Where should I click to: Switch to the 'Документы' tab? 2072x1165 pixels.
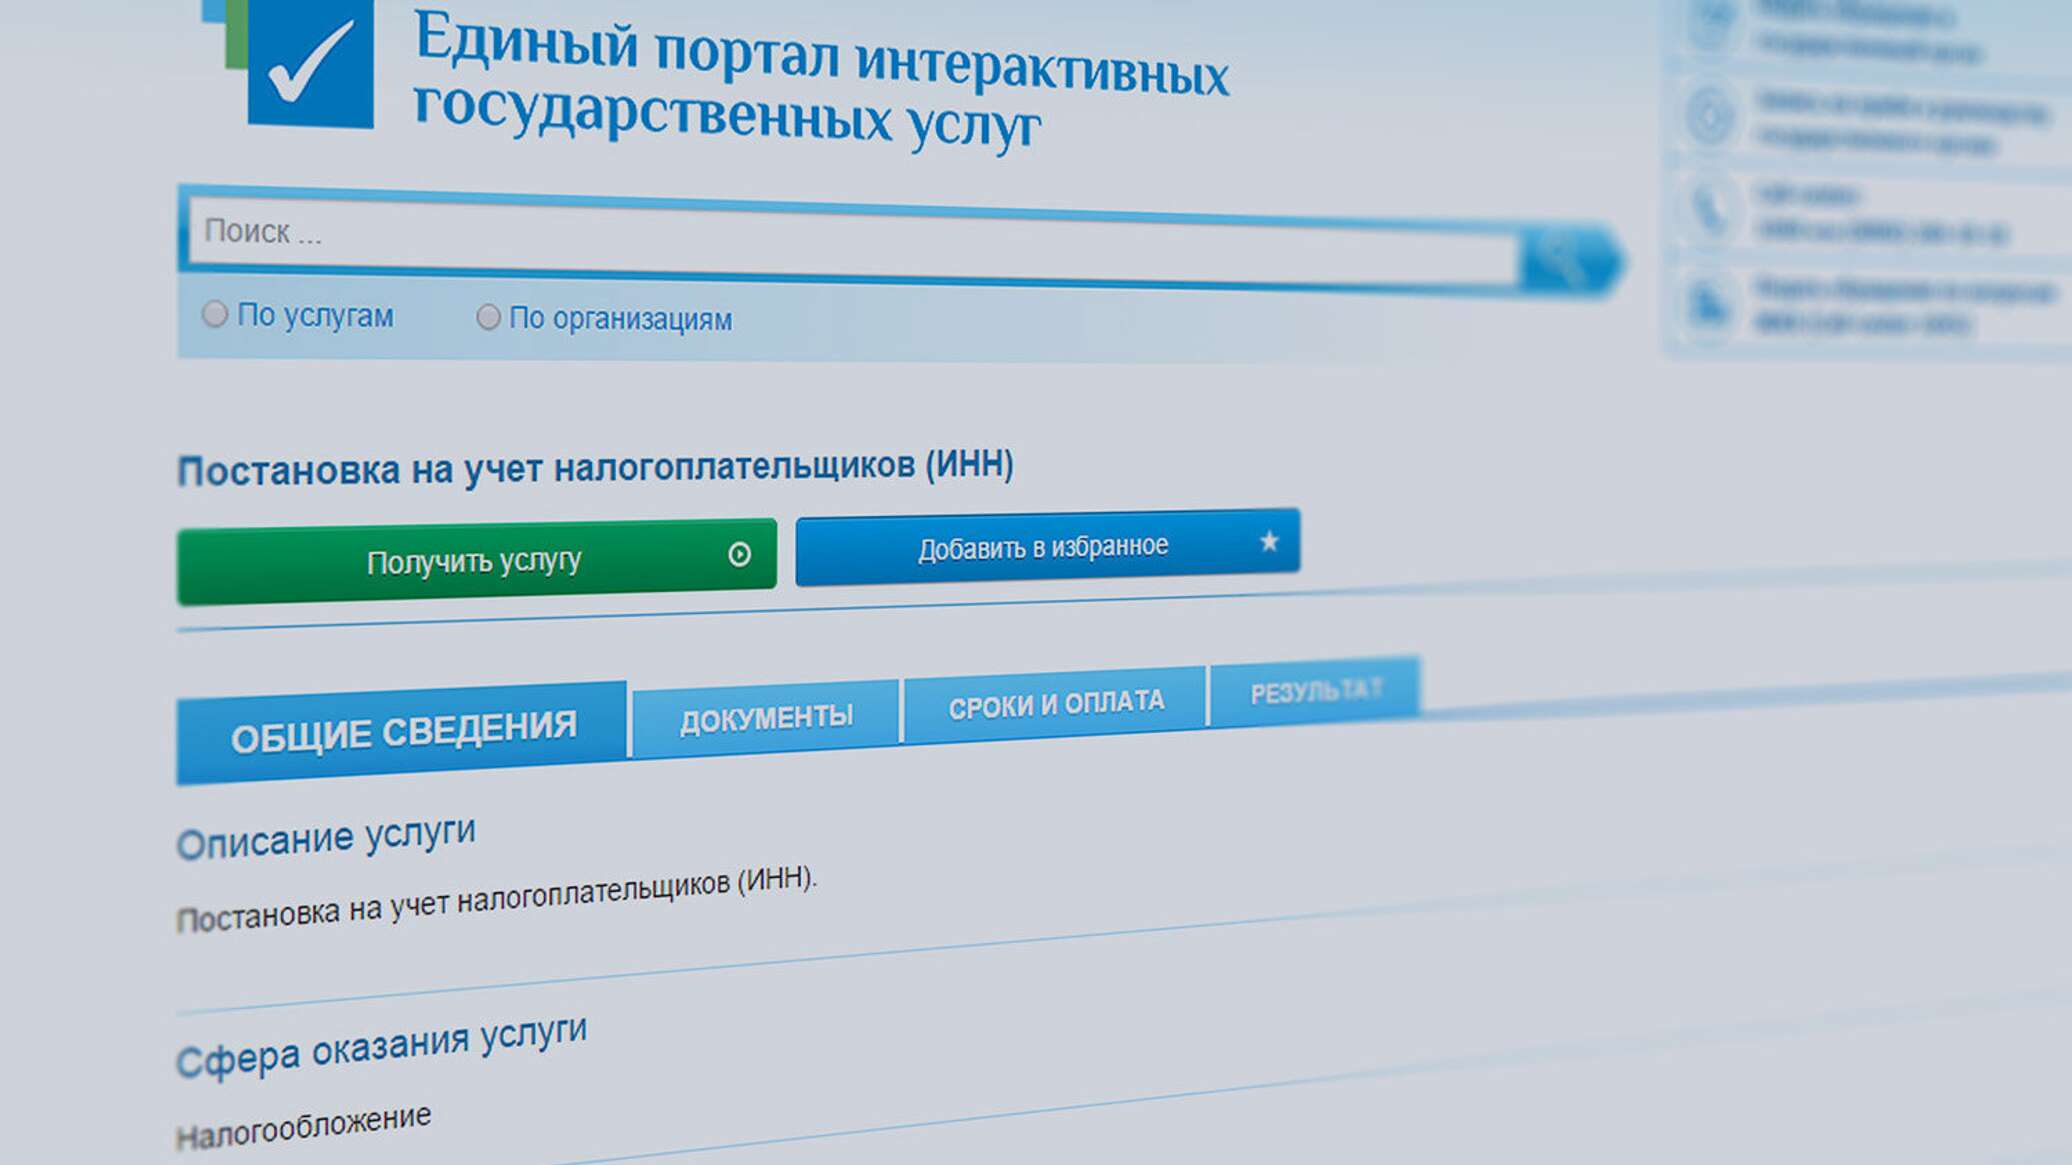coord(766,717)
